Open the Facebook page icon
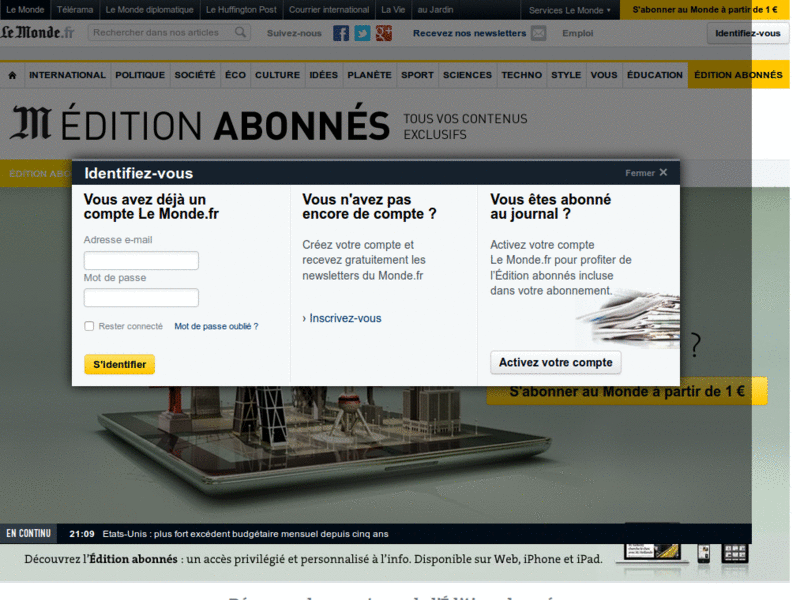The height and width of the screenshot is (600, 800). pyautogui.click(x=341, y=33)
